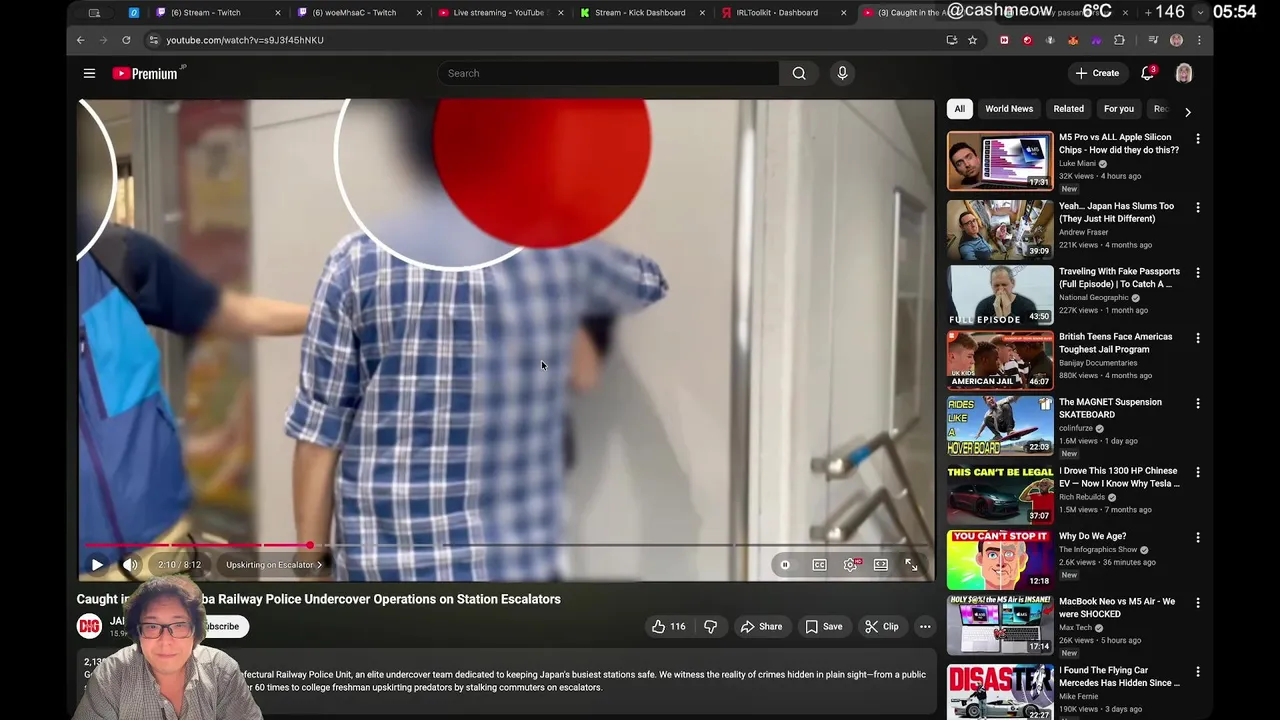The width and height of the screenshot is (1280, 720).
Task: Open the Chrome profile avatar
Action: tap(1176, 40)
